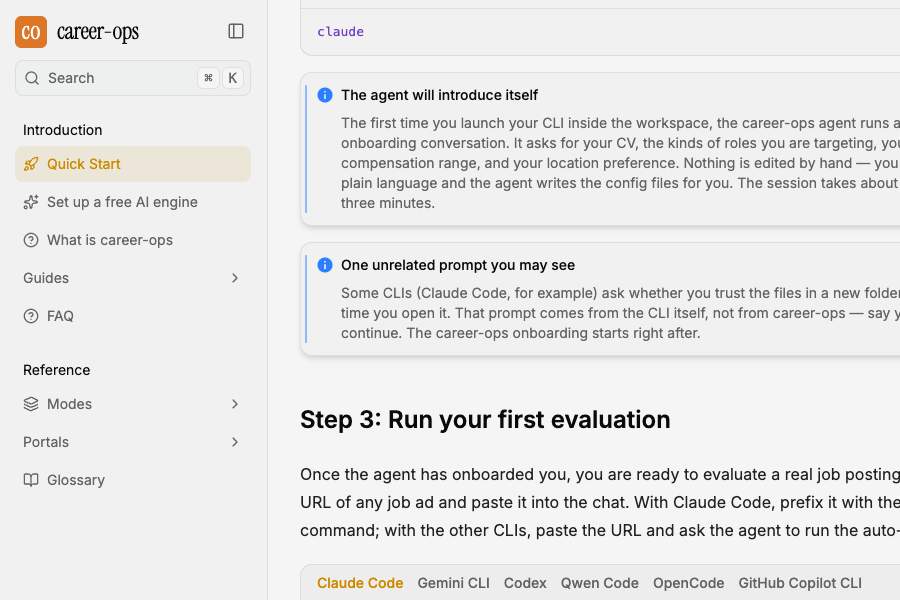This screenshot has width=900, height=600.
Task: Click the rocket icon beside Quick Start
Action: tap(31, 164)
